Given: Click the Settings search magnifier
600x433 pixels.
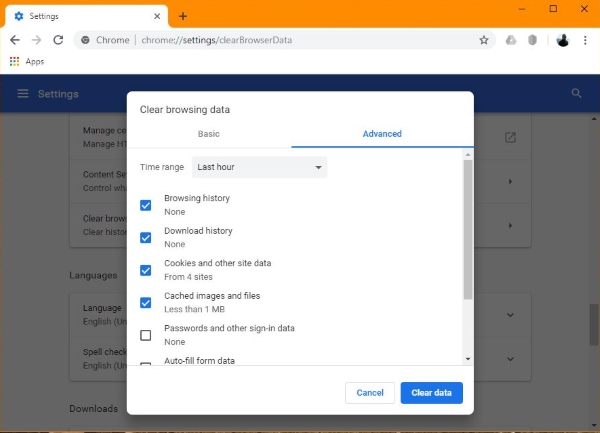Looking at the screenshot, I should coord(576,93).
